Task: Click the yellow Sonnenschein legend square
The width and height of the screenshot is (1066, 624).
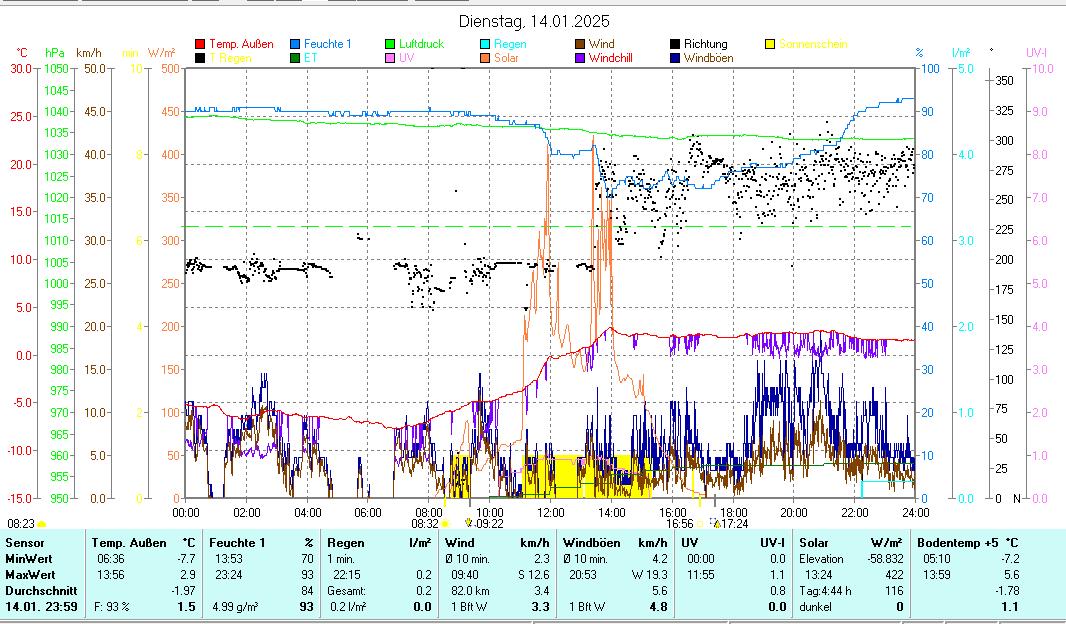Action: [770, 44]
